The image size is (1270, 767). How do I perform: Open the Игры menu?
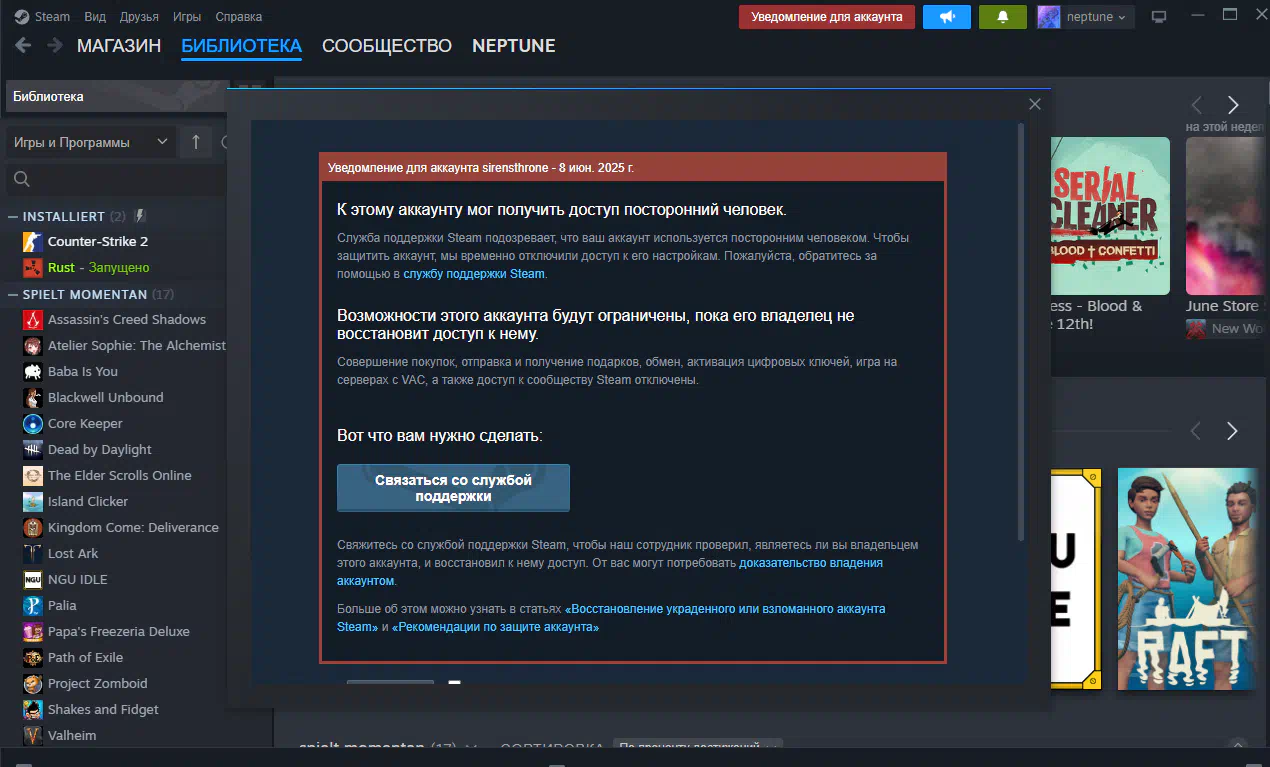pos(187,17)
